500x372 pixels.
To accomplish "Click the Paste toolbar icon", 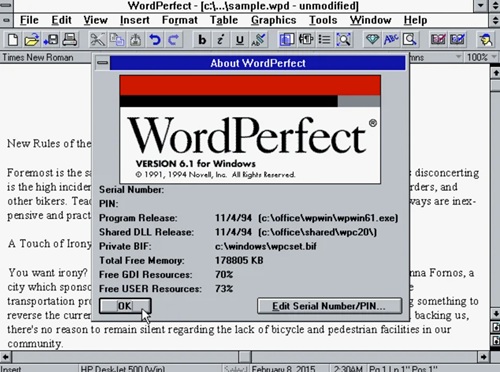I will [135, 40].
